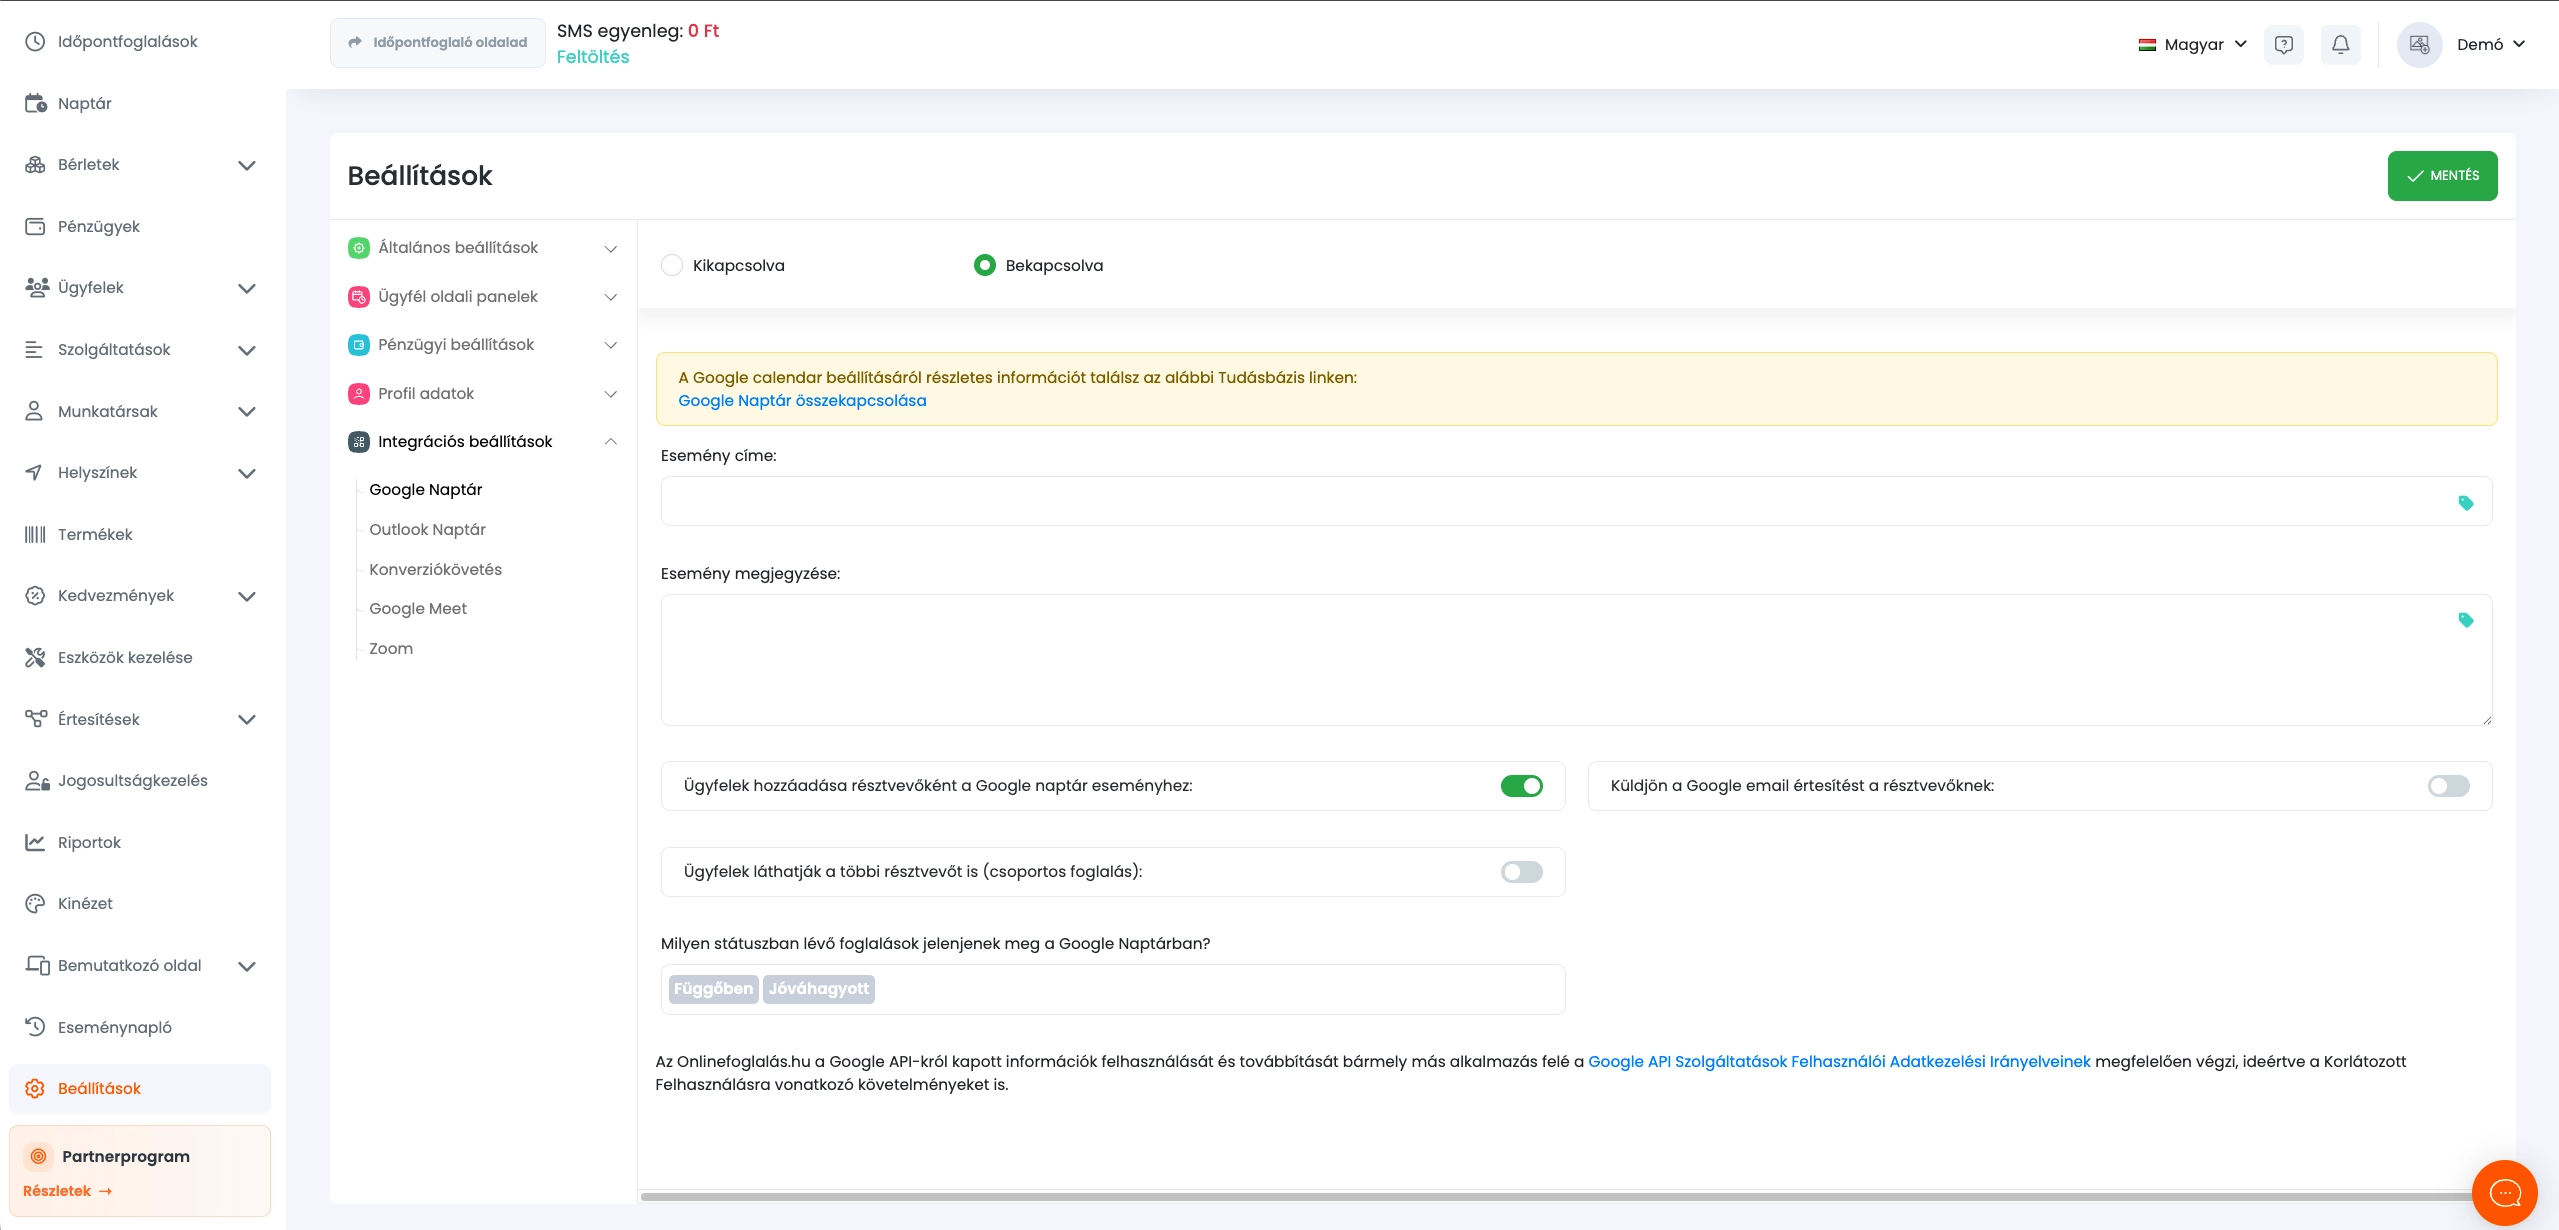Click the green Mentés button
The image size is (2559, 1230).
[2441, 176]
